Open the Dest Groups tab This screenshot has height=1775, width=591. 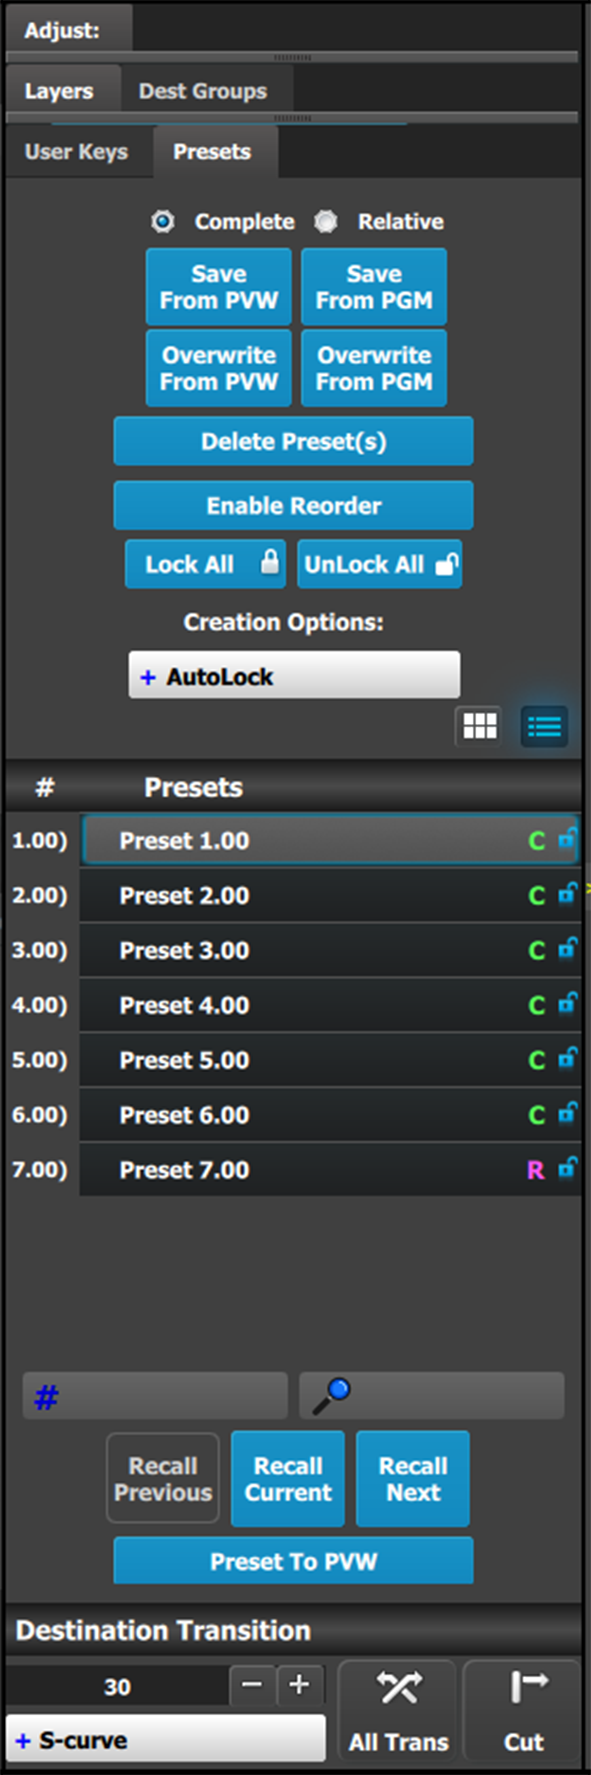tap(203, 91)
